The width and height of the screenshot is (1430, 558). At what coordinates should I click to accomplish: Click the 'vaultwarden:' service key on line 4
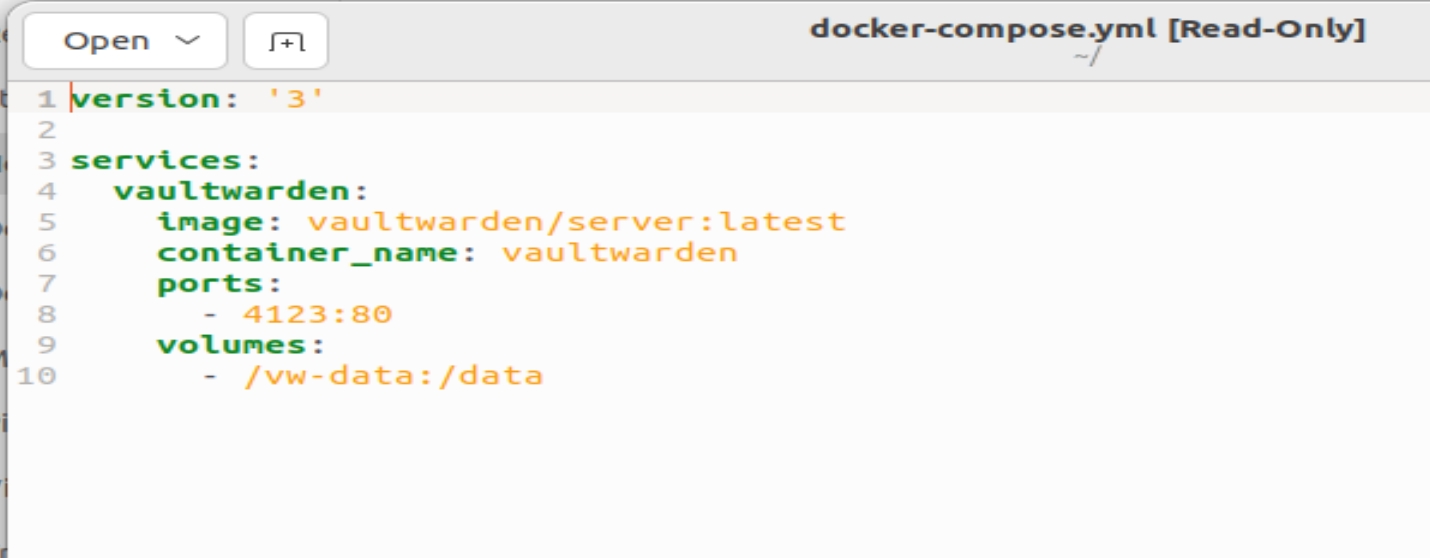pos(242,191)
